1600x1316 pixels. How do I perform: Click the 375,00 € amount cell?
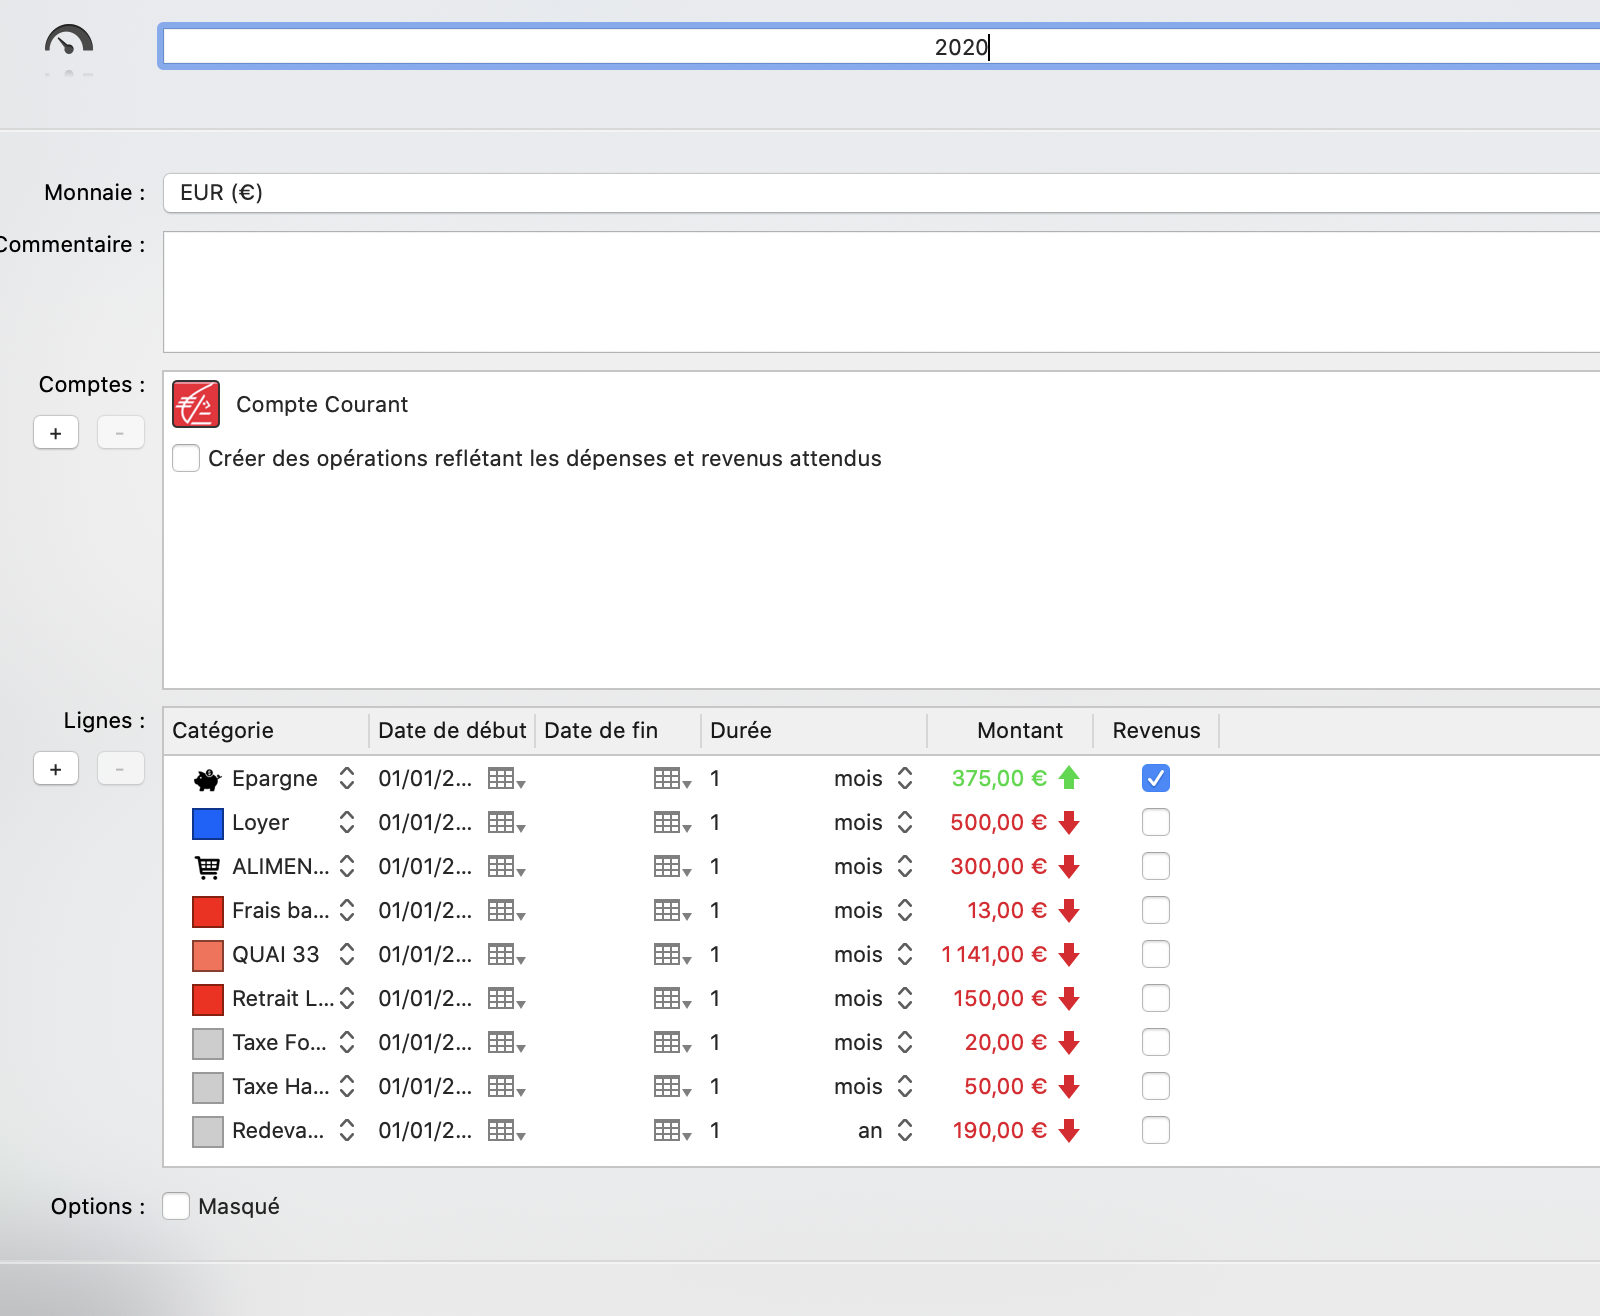999,779
